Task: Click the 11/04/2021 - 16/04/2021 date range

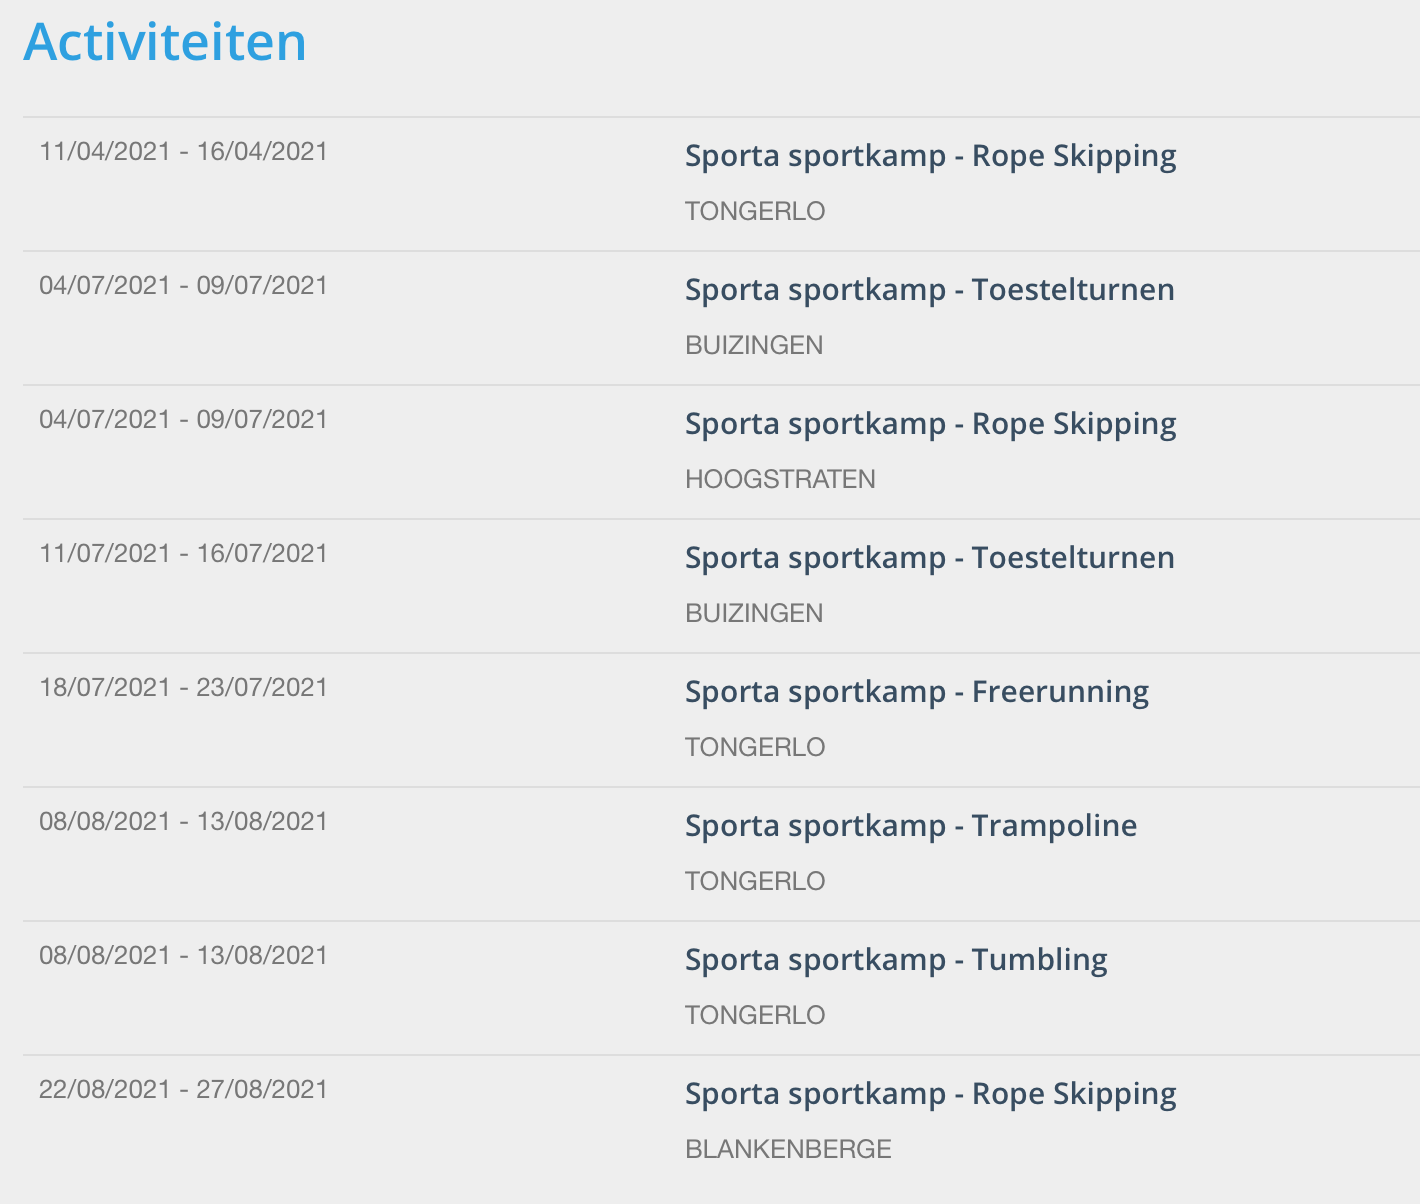Action: click(x=184, y=151)
